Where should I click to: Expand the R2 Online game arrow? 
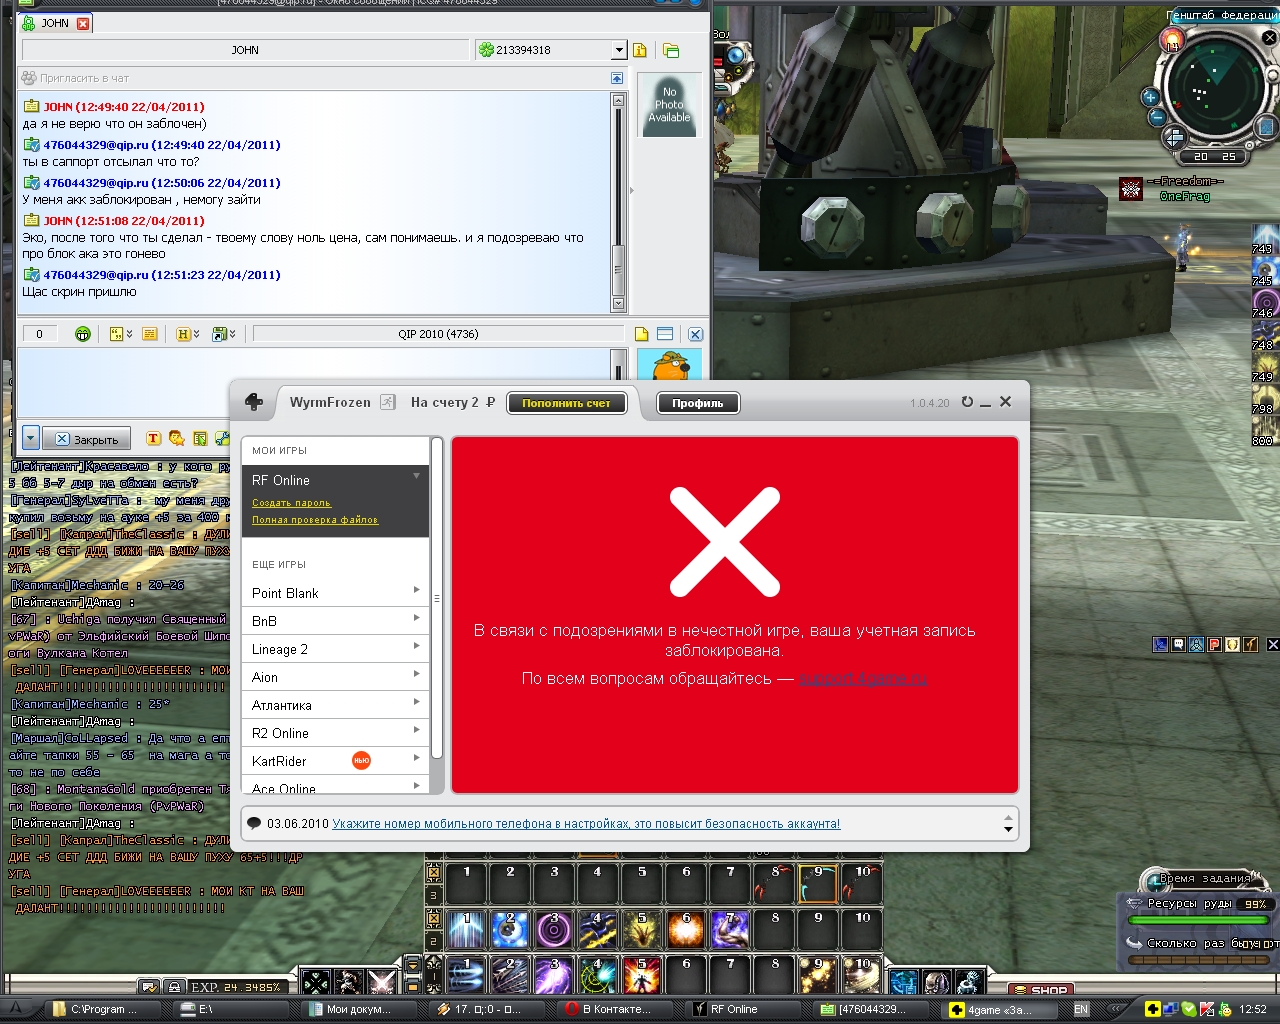point(417,731)
